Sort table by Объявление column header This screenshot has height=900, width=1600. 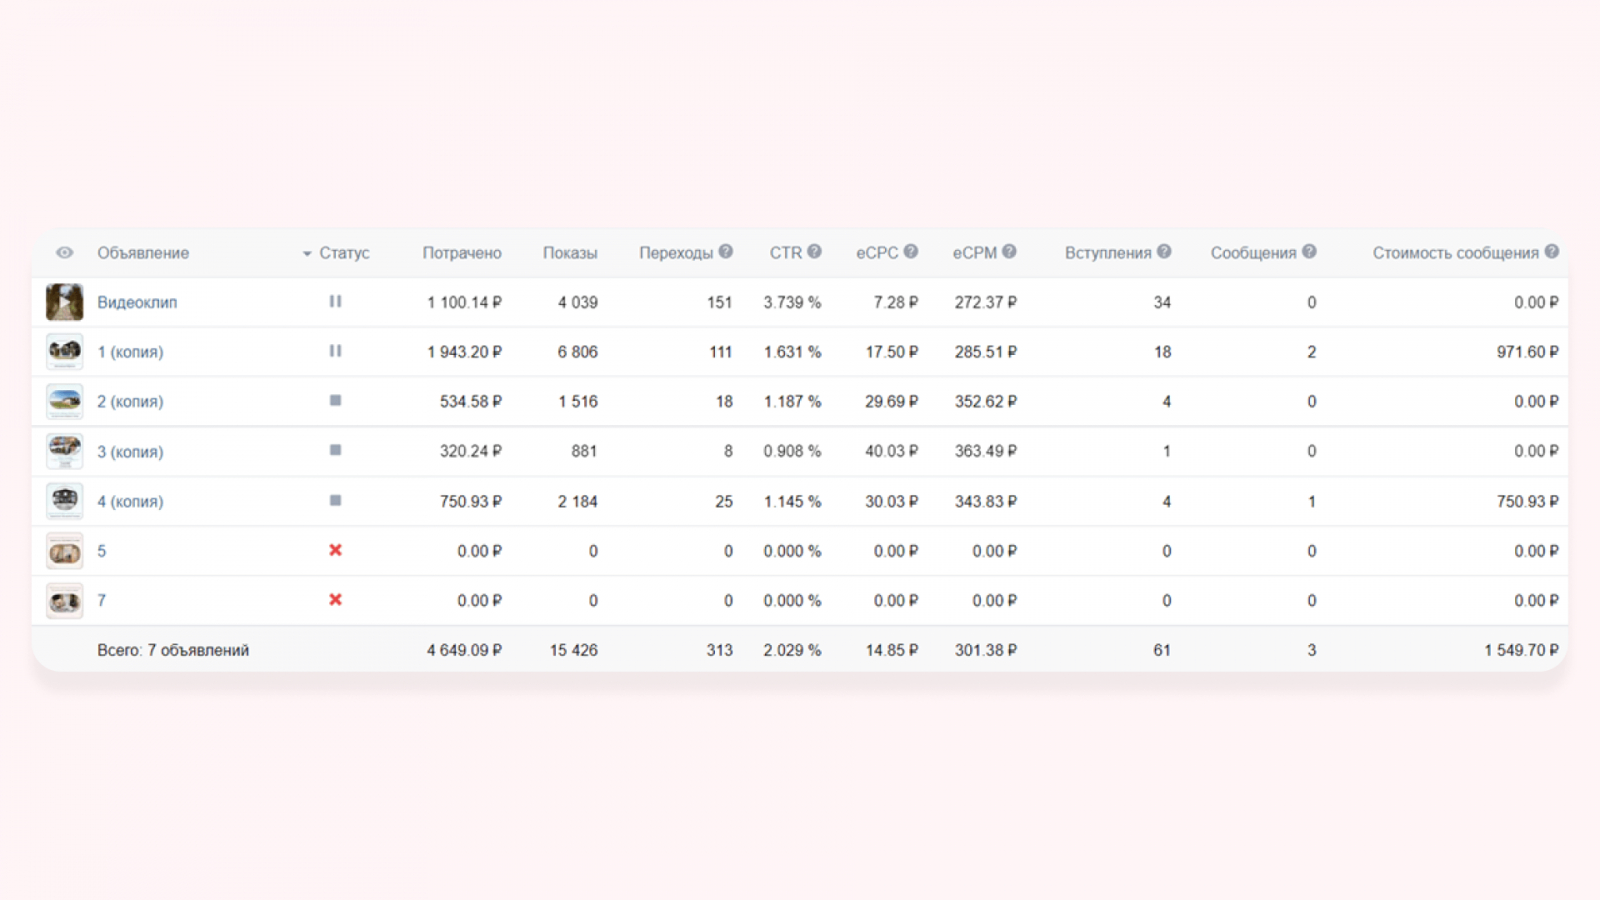coord(143,253)
